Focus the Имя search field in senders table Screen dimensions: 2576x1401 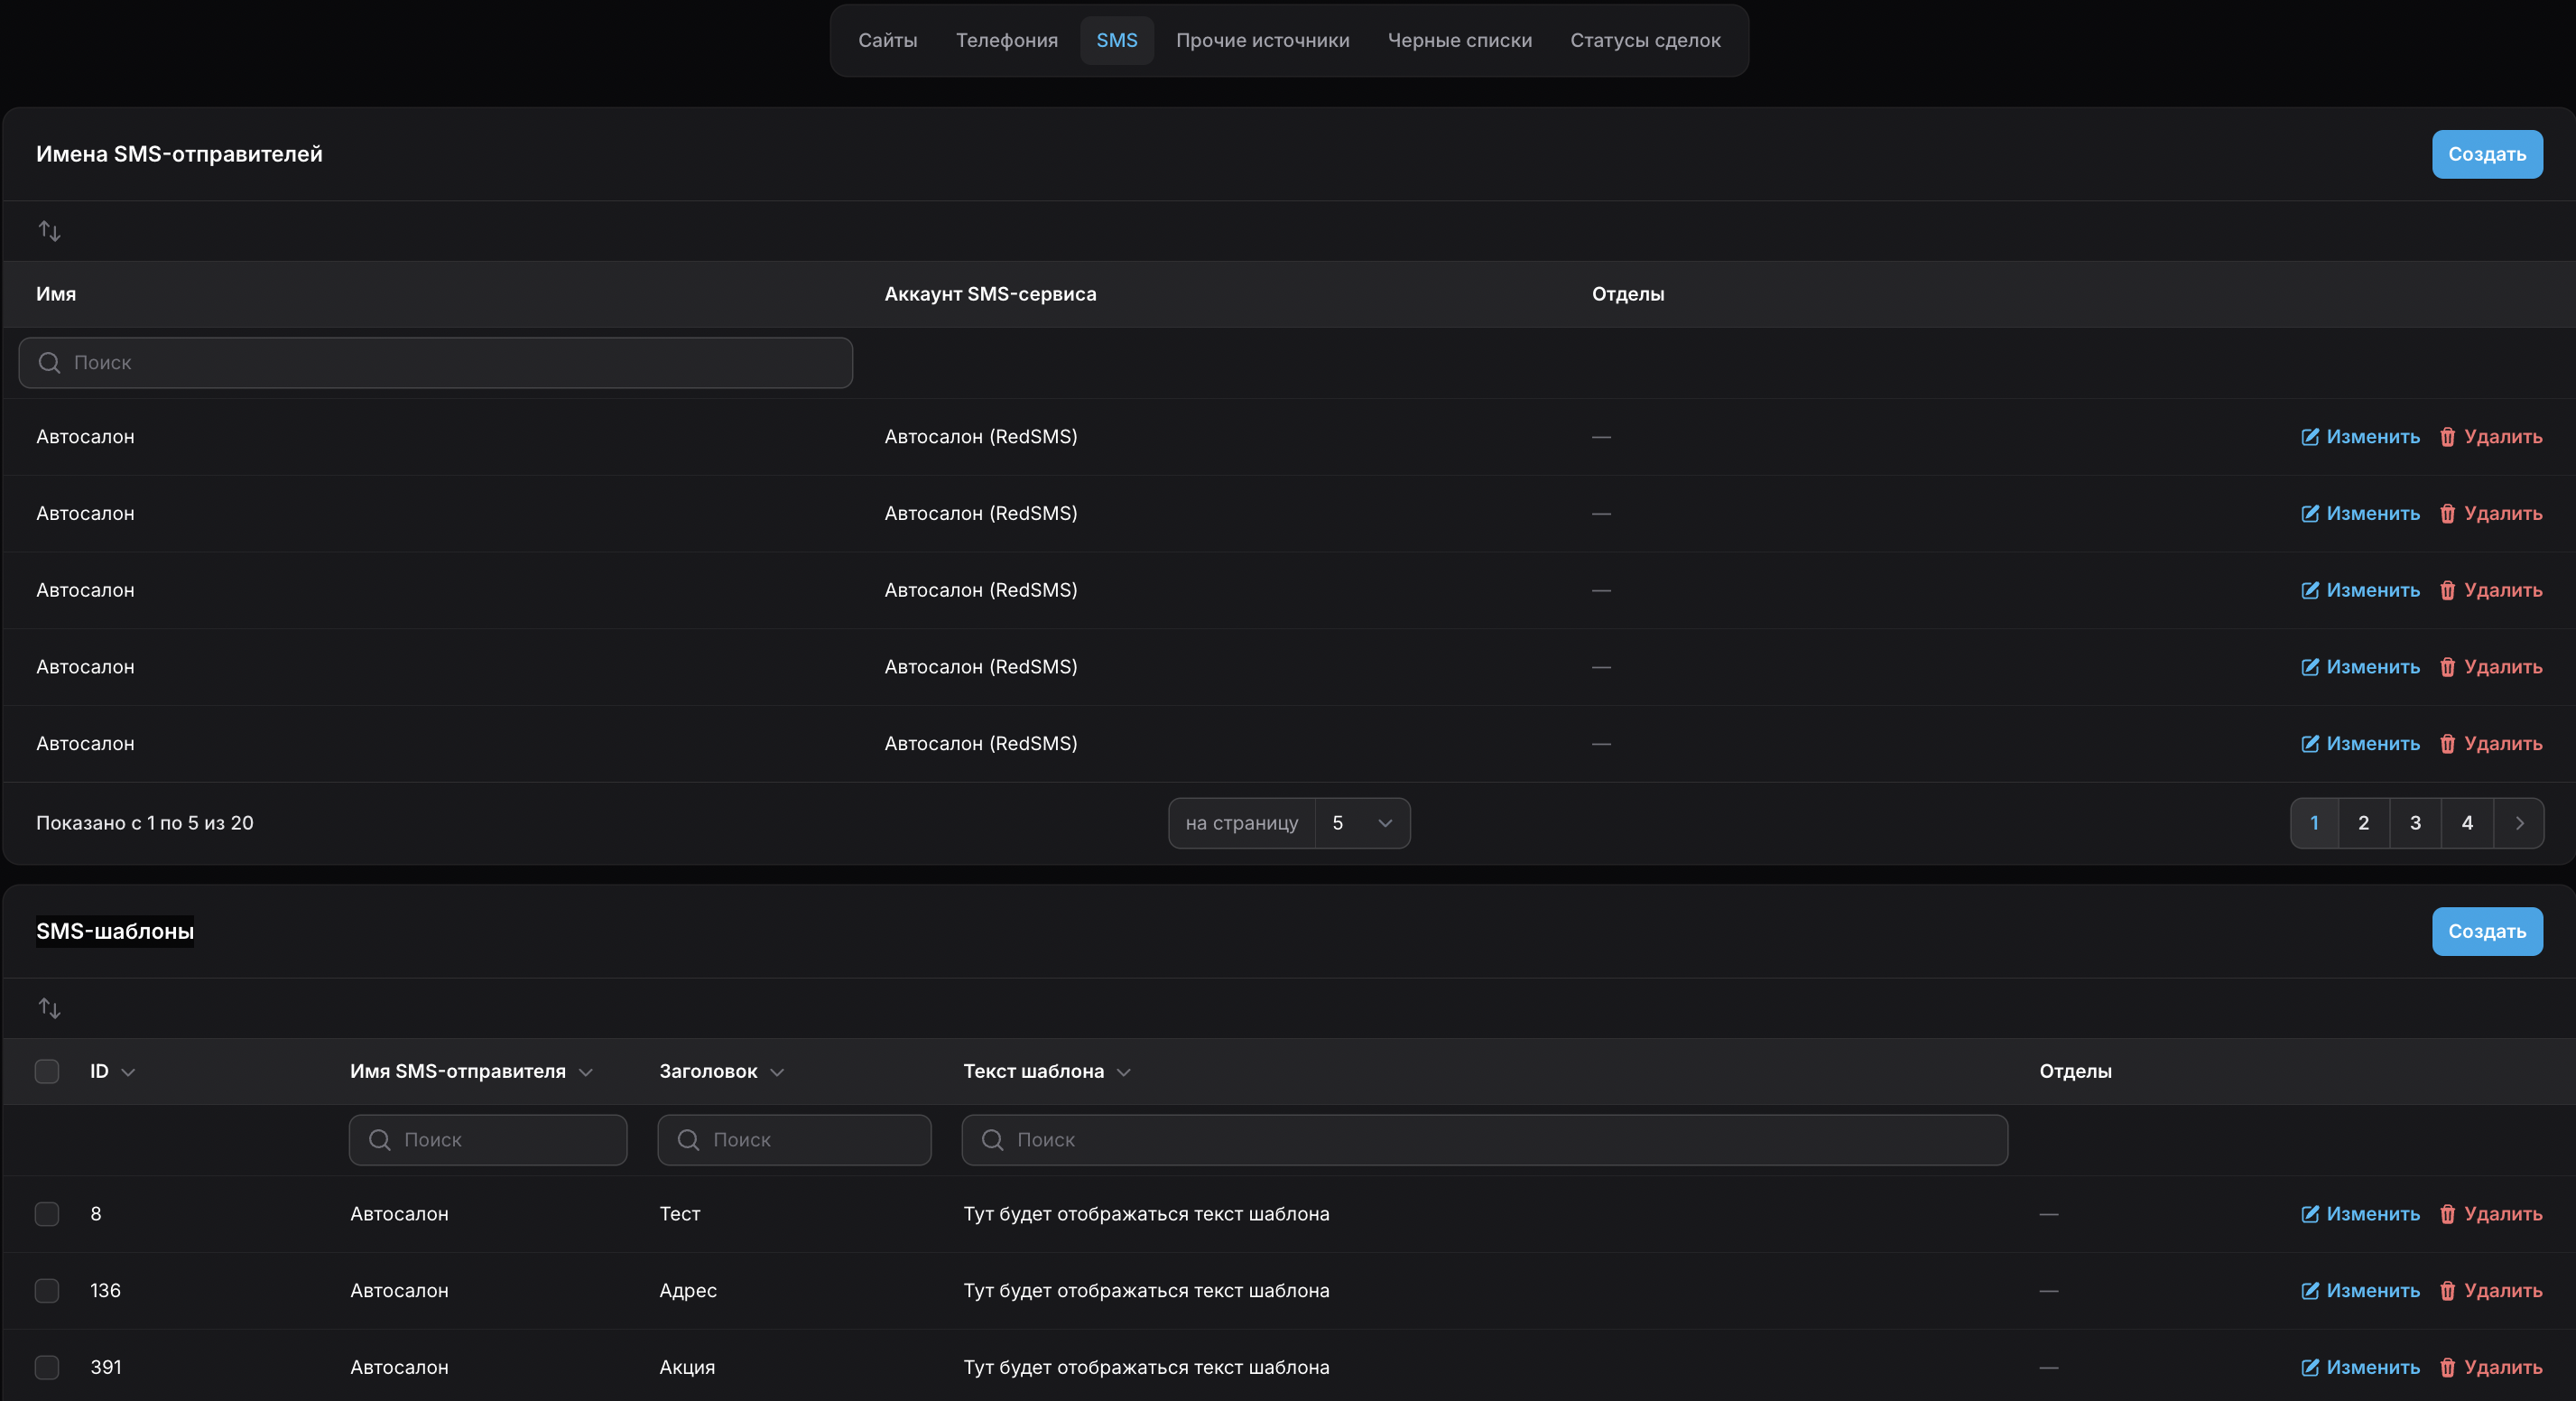[436, 363]
